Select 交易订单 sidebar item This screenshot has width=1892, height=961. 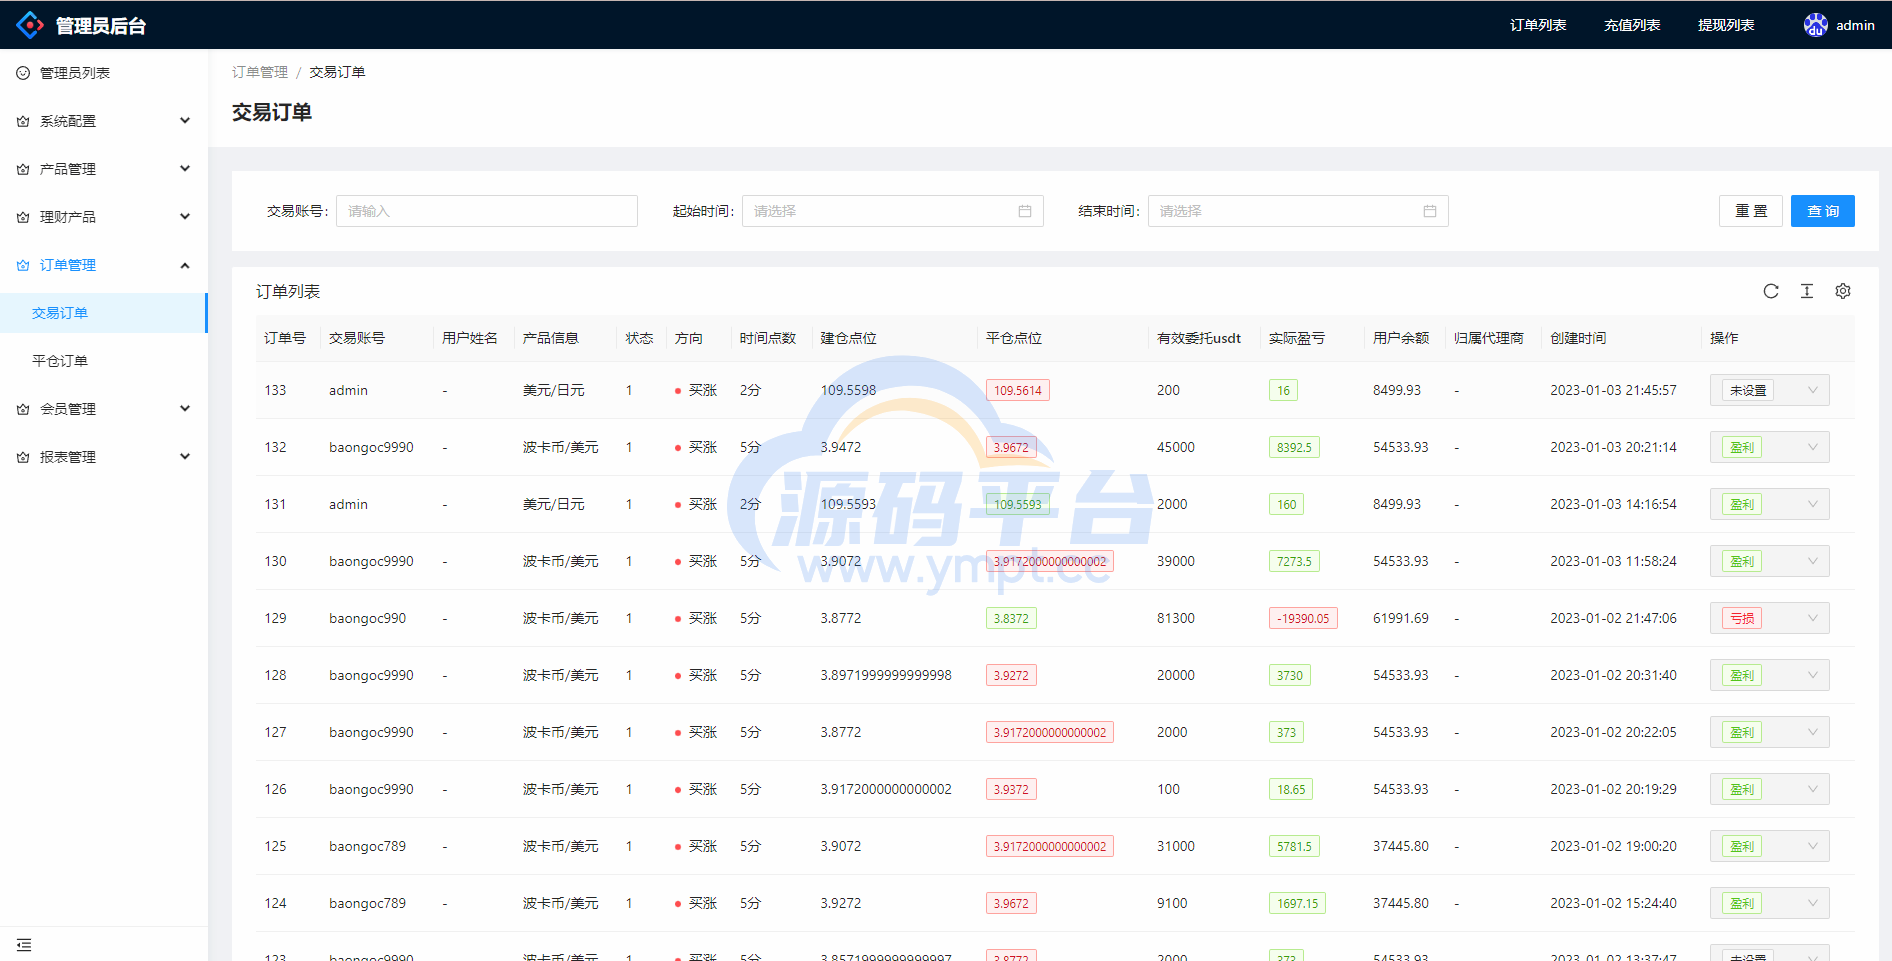coord(104,313)
